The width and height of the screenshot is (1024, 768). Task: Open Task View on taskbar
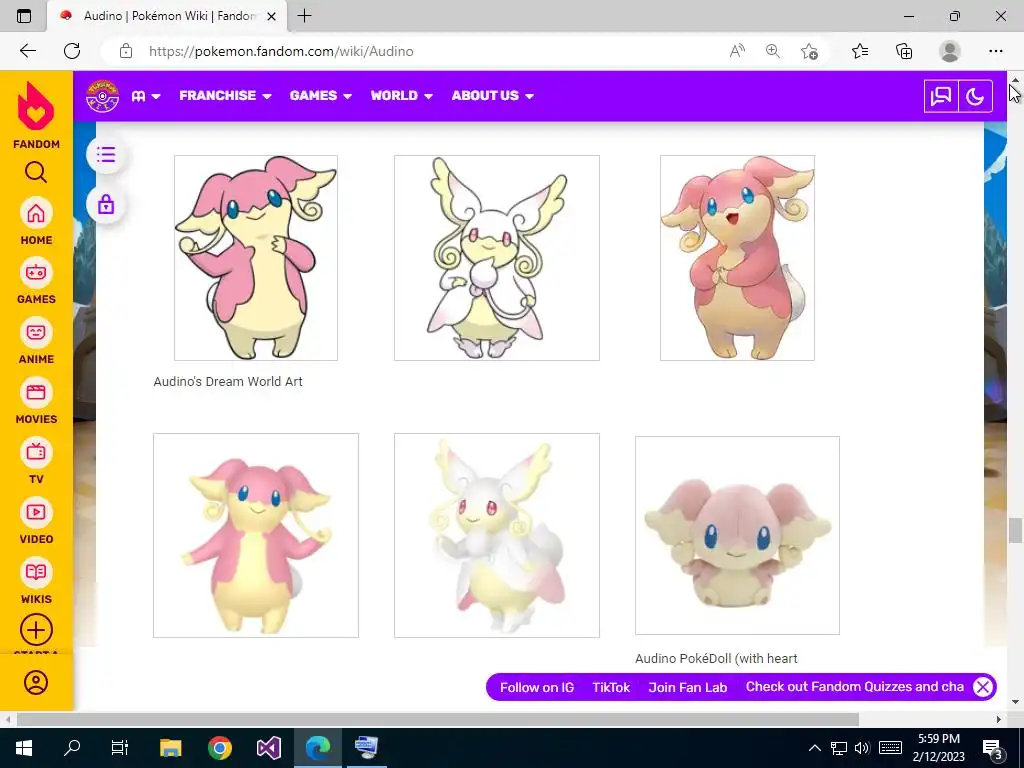[x=120, y=747]
